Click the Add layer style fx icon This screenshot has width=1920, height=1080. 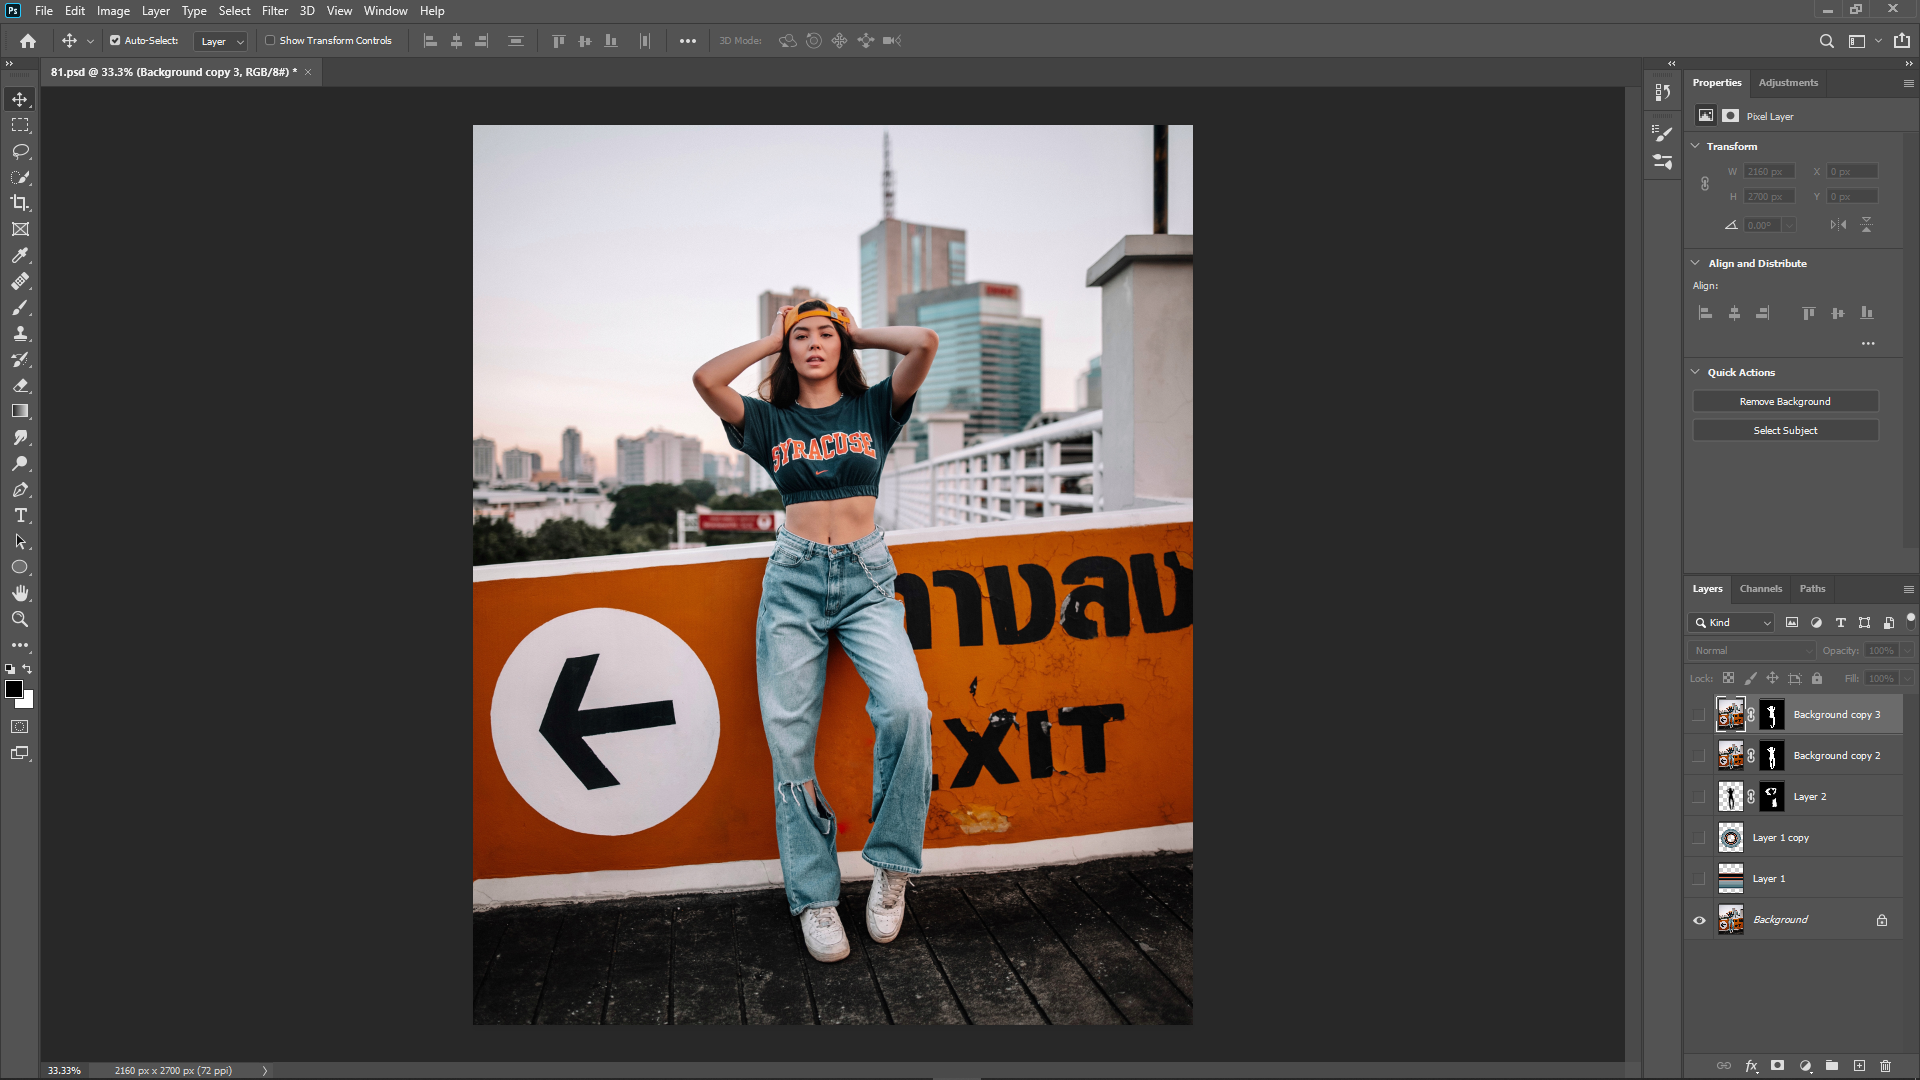click(x=1751, y=1066)
